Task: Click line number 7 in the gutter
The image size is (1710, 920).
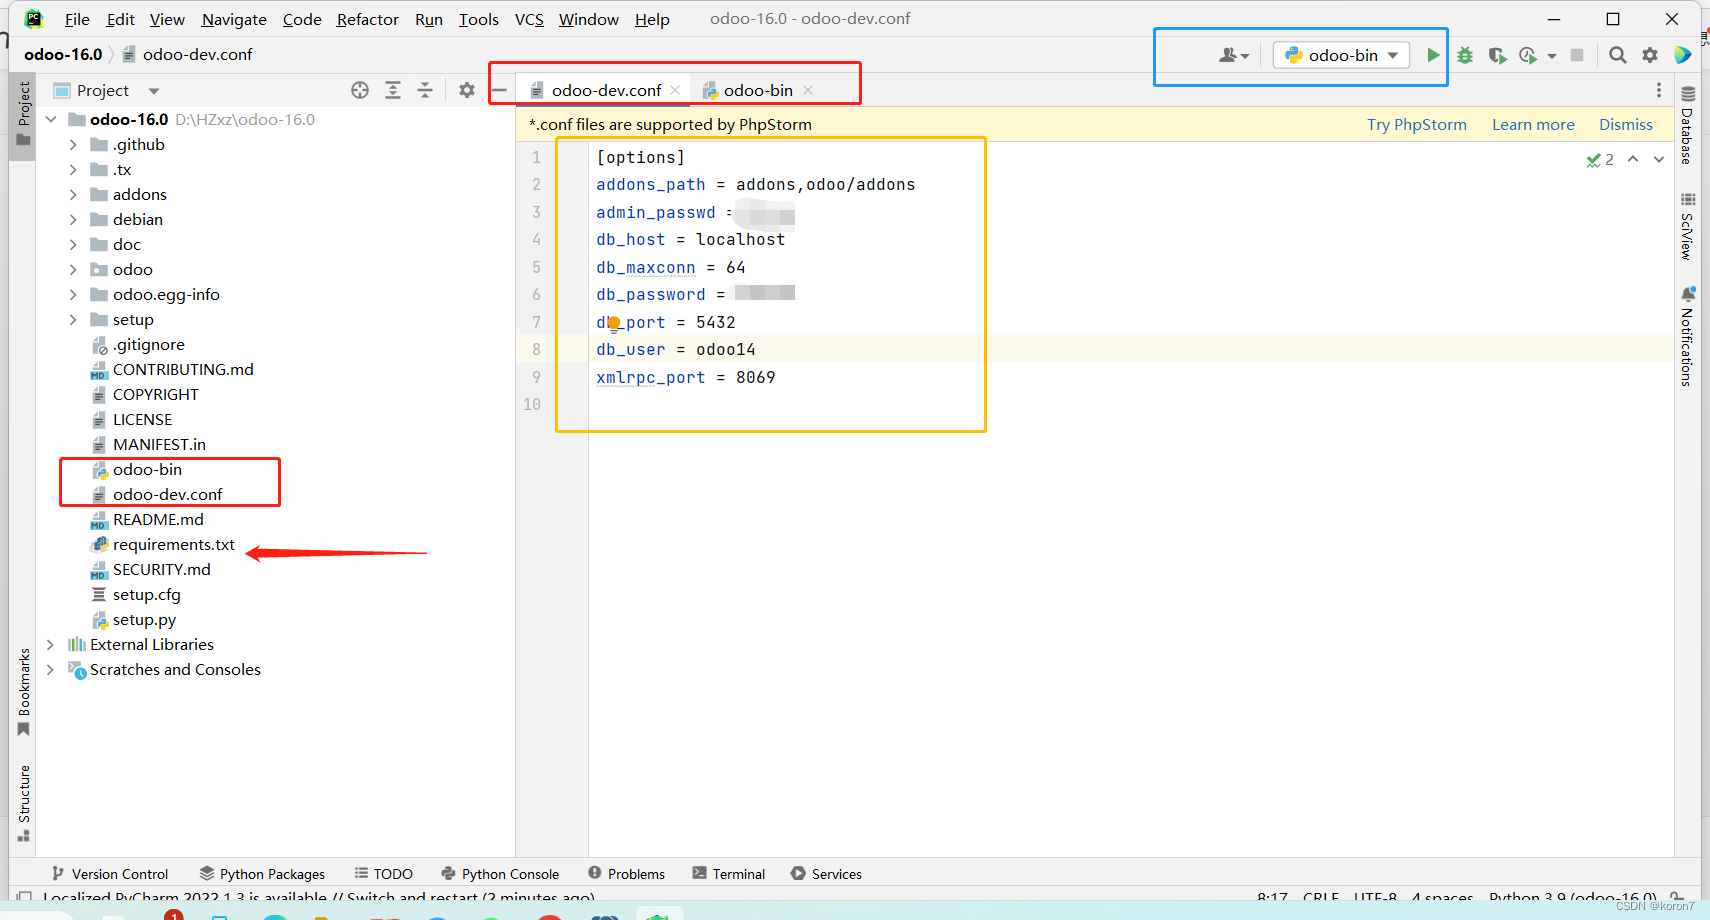Action: pos(537,322)
